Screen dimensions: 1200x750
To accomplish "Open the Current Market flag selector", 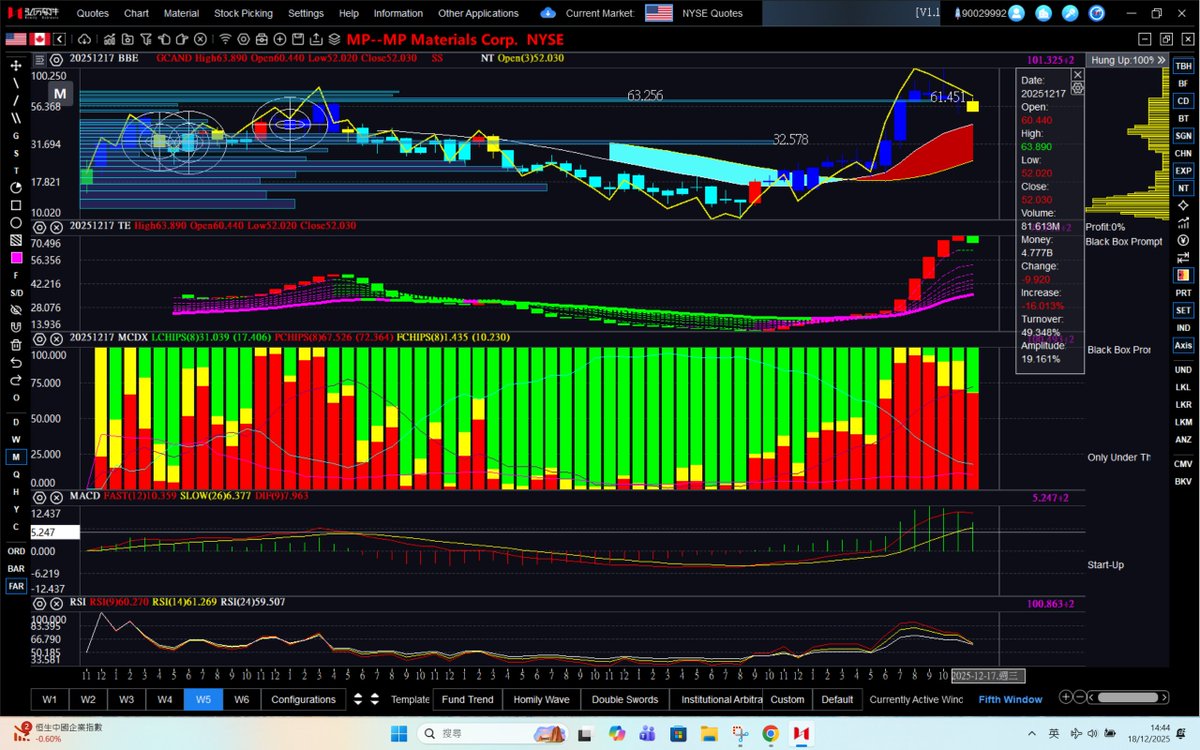I will pyautogui.click(x=659, y=13).
